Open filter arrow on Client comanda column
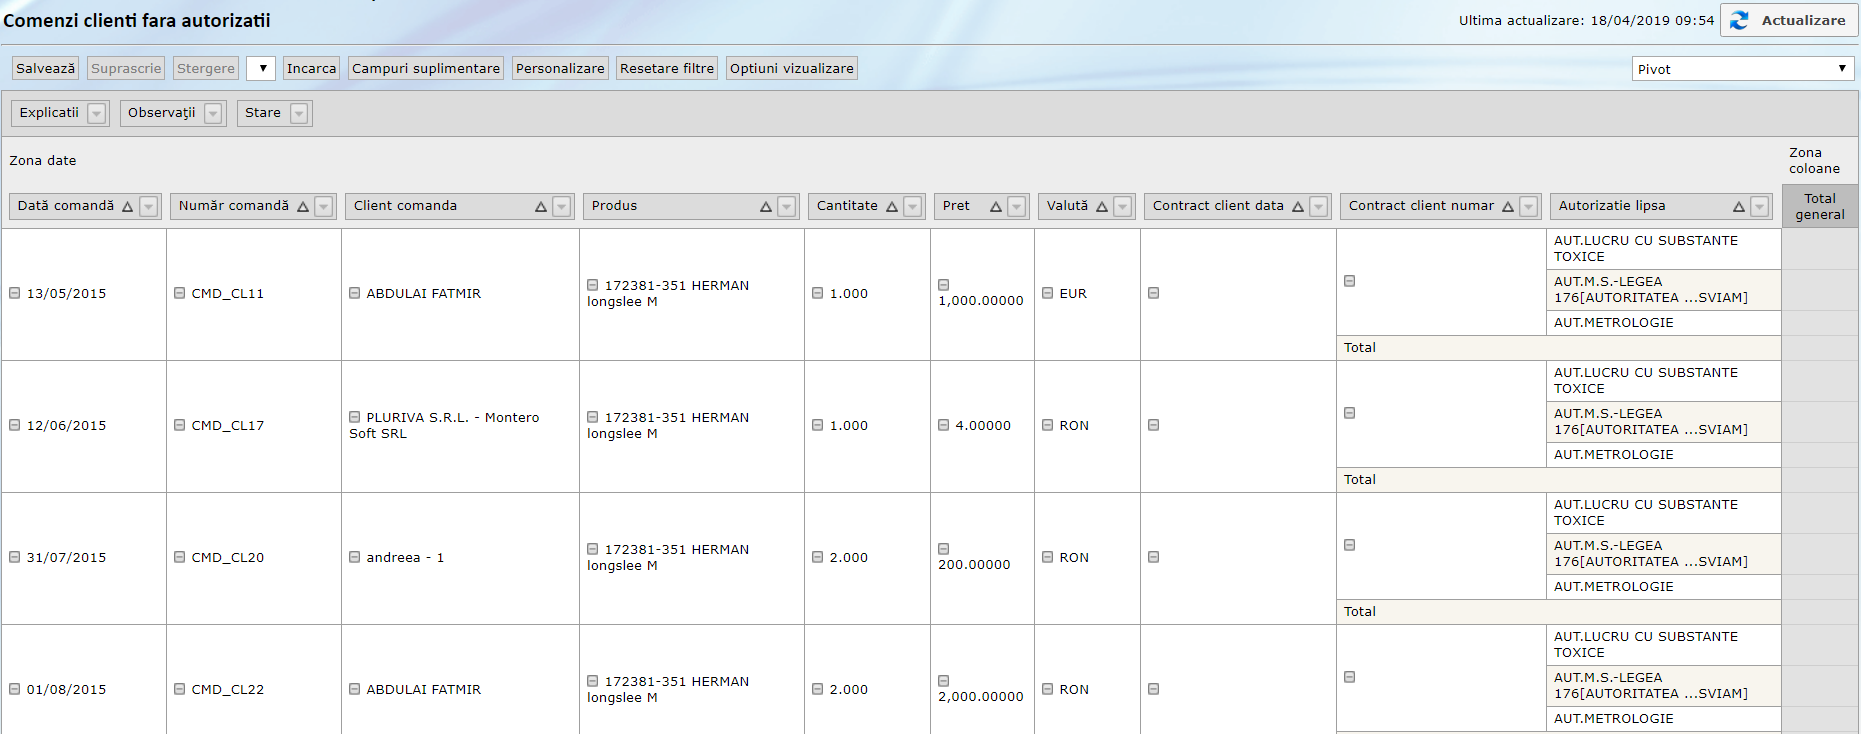The height and width of the screenshot is (734, 1861). (562, 207)
